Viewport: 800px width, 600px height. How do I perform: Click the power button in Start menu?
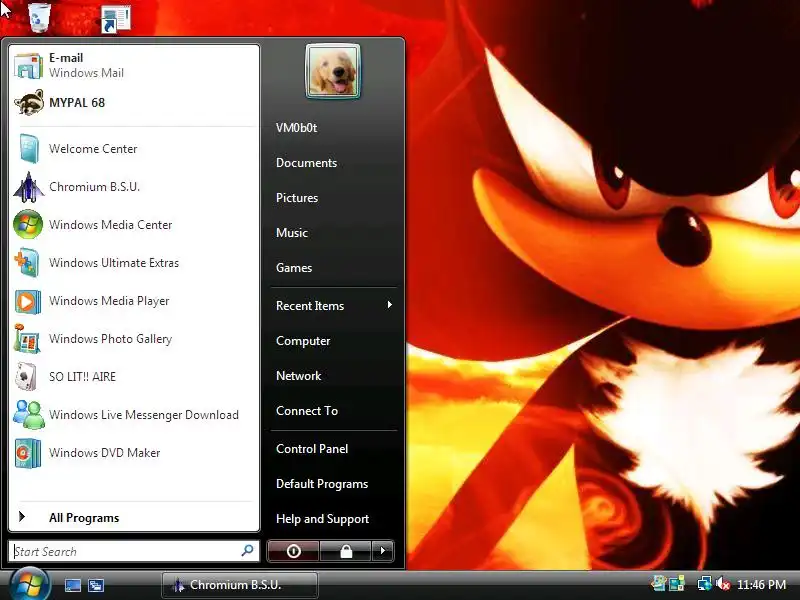[293, 551]
